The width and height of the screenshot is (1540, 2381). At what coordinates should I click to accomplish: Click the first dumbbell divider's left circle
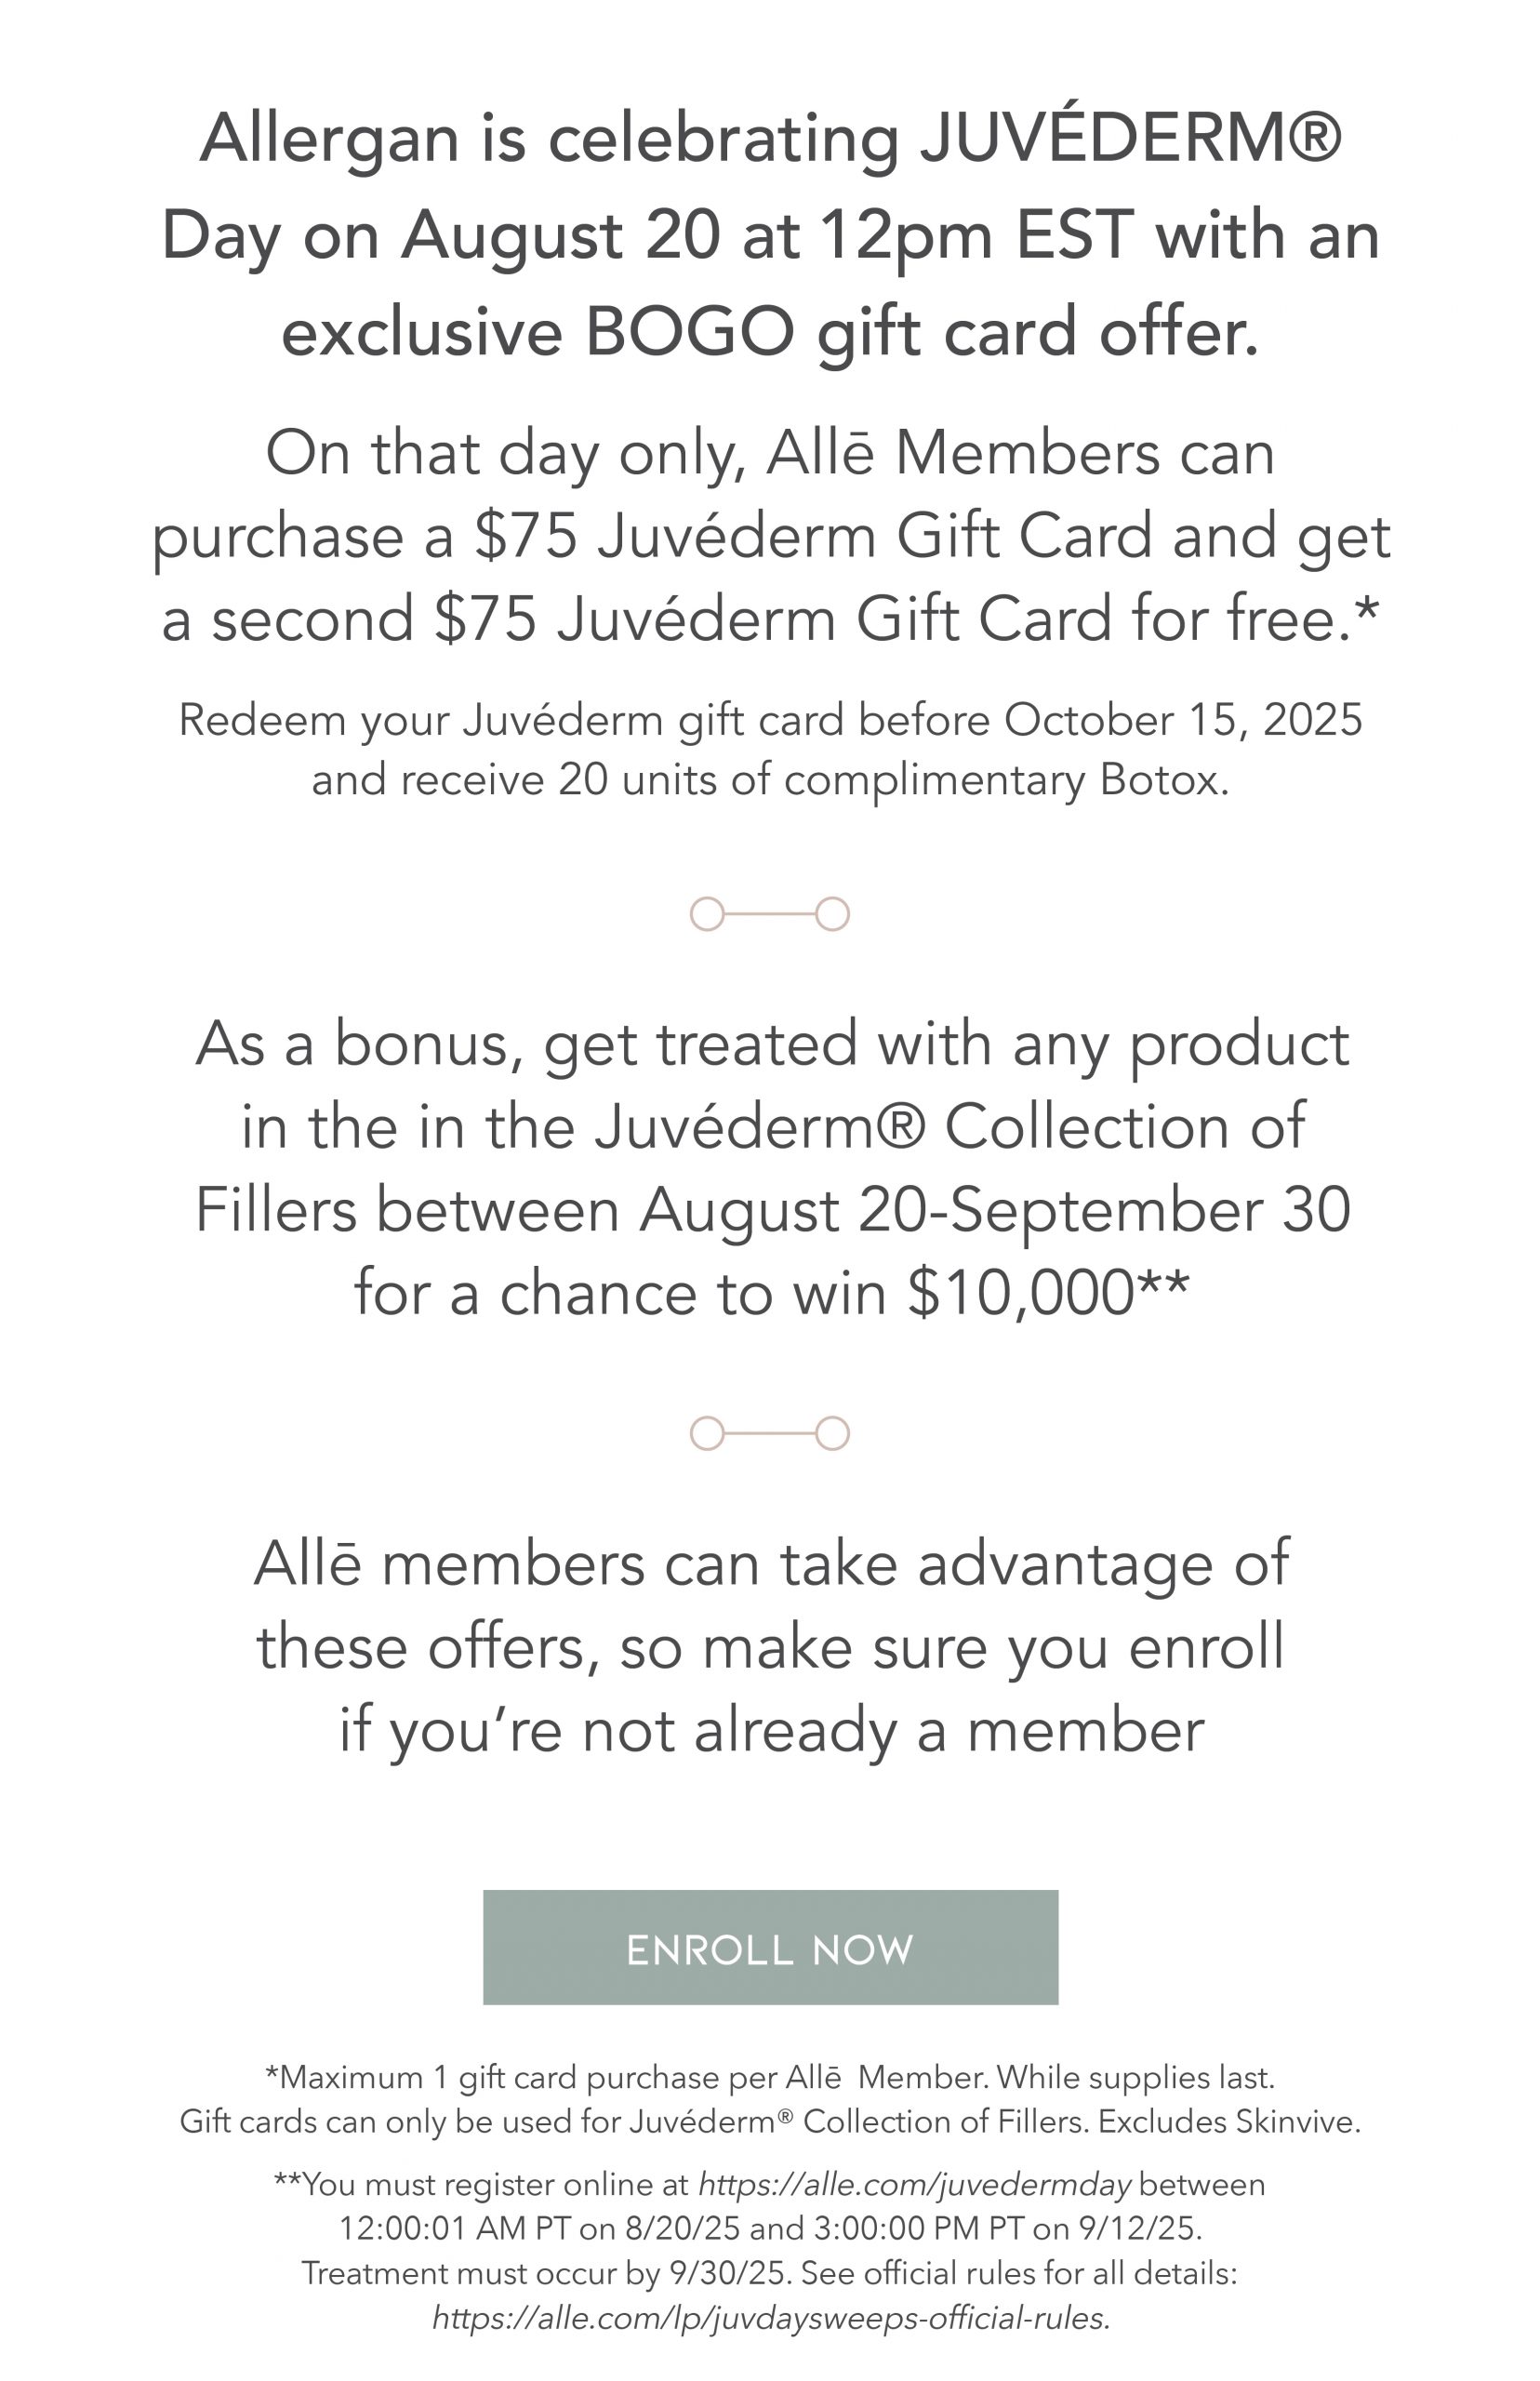707,914
